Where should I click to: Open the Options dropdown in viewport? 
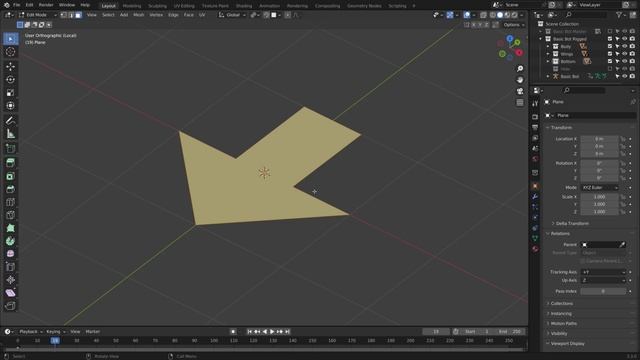coord(513,25)
